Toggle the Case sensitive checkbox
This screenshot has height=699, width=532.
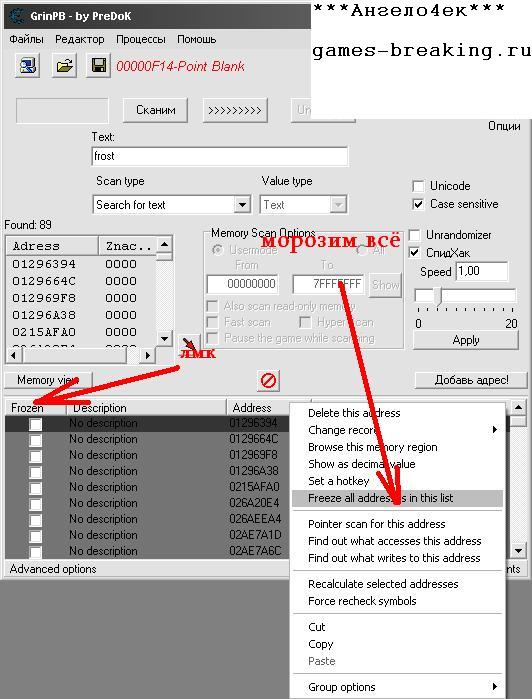point(418,204)
